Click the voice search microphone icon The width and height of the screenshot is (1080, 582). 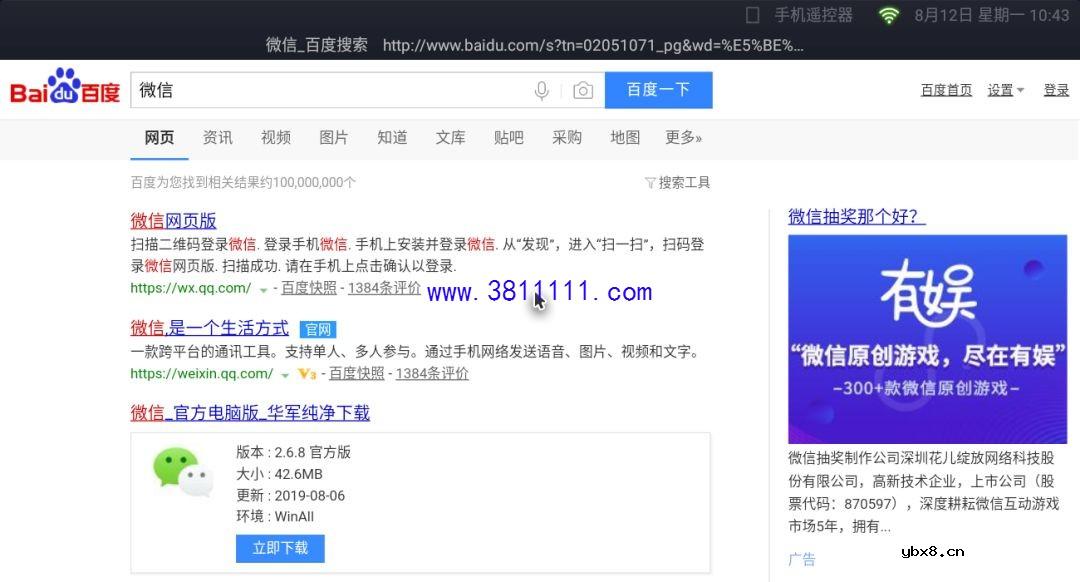[x=541, y=90]
